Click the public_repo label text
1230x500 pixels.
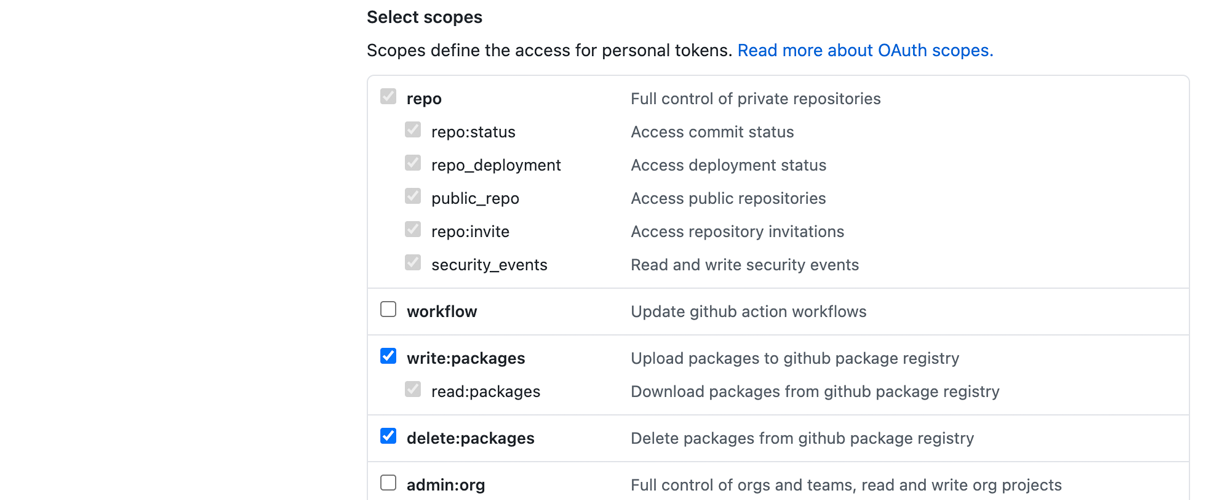(x=475, y=199)
